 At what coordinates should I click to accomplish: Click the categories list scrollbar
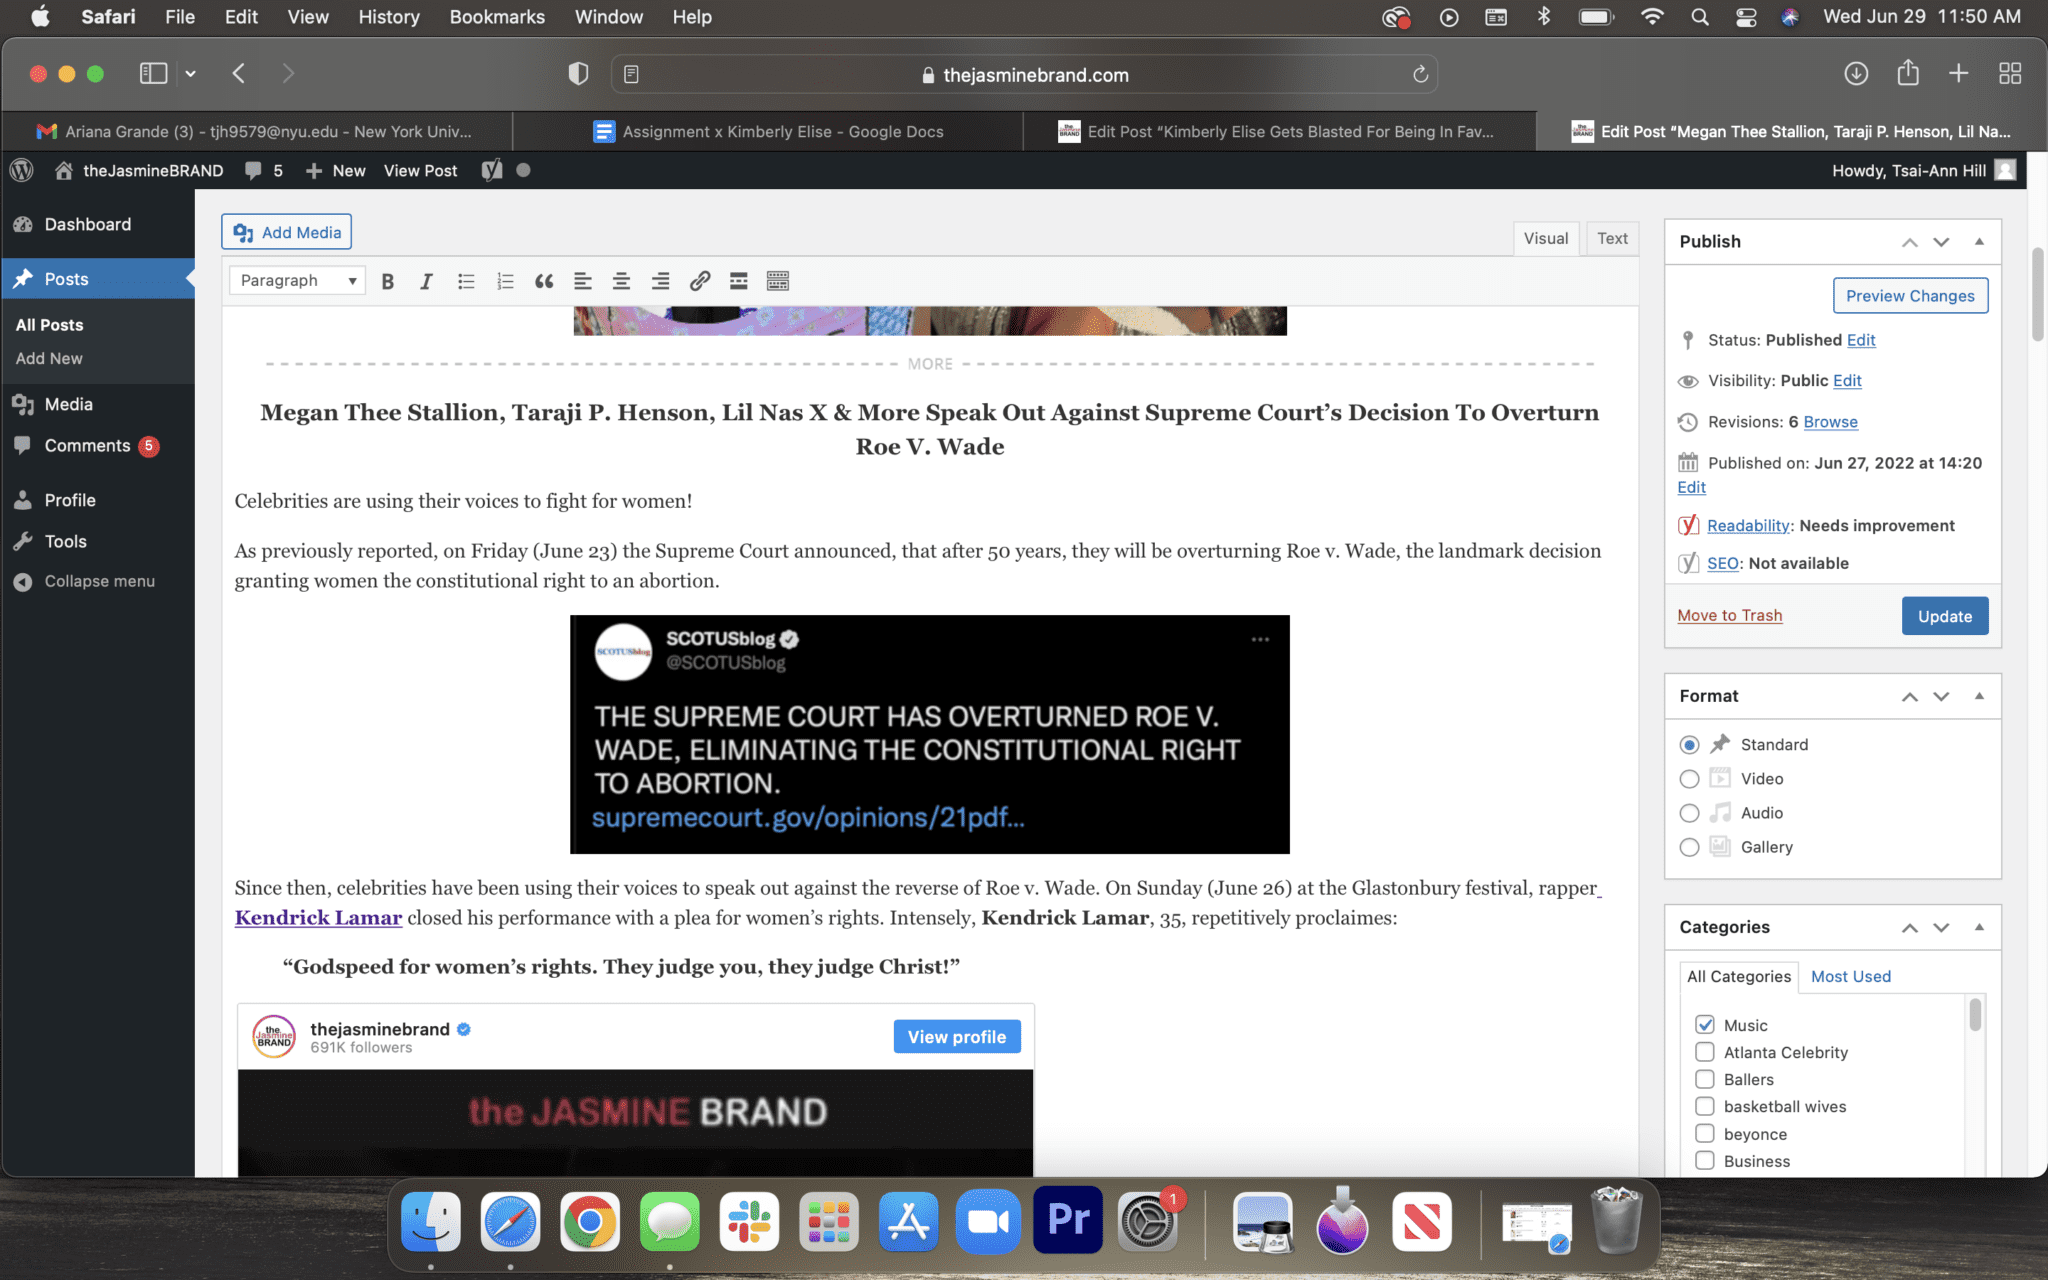tap(1975, 1014)
